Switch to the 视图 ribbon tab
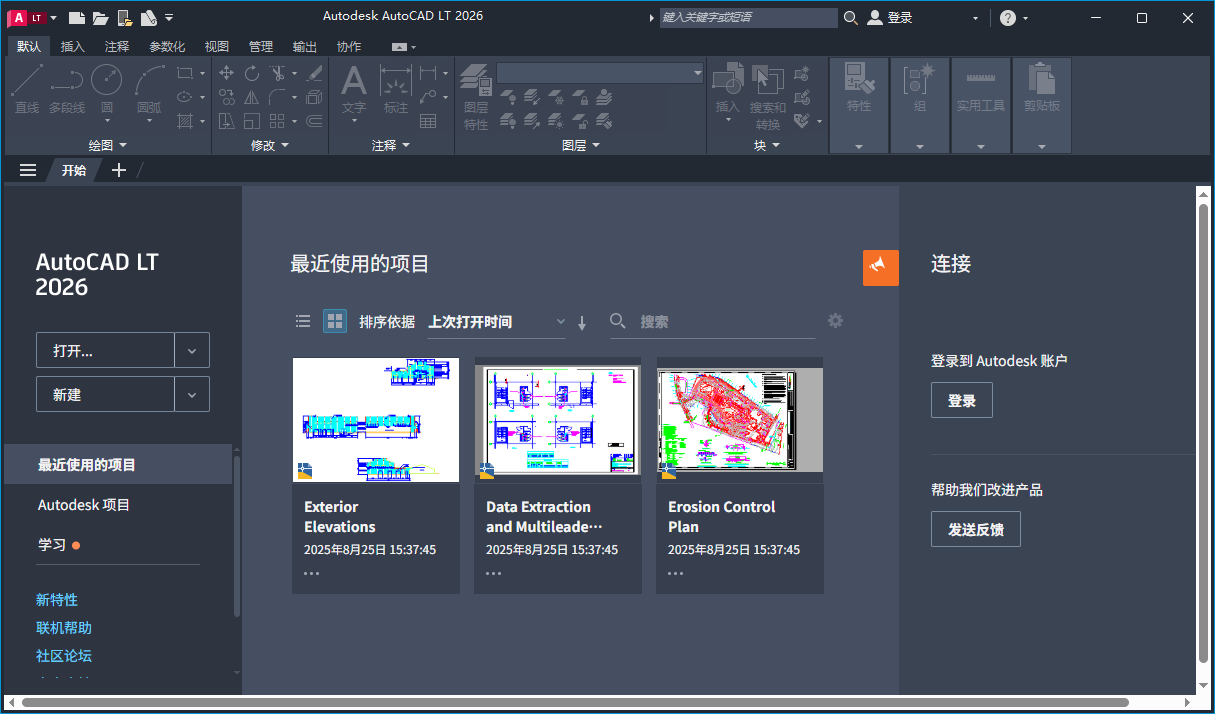 [217, 46]
